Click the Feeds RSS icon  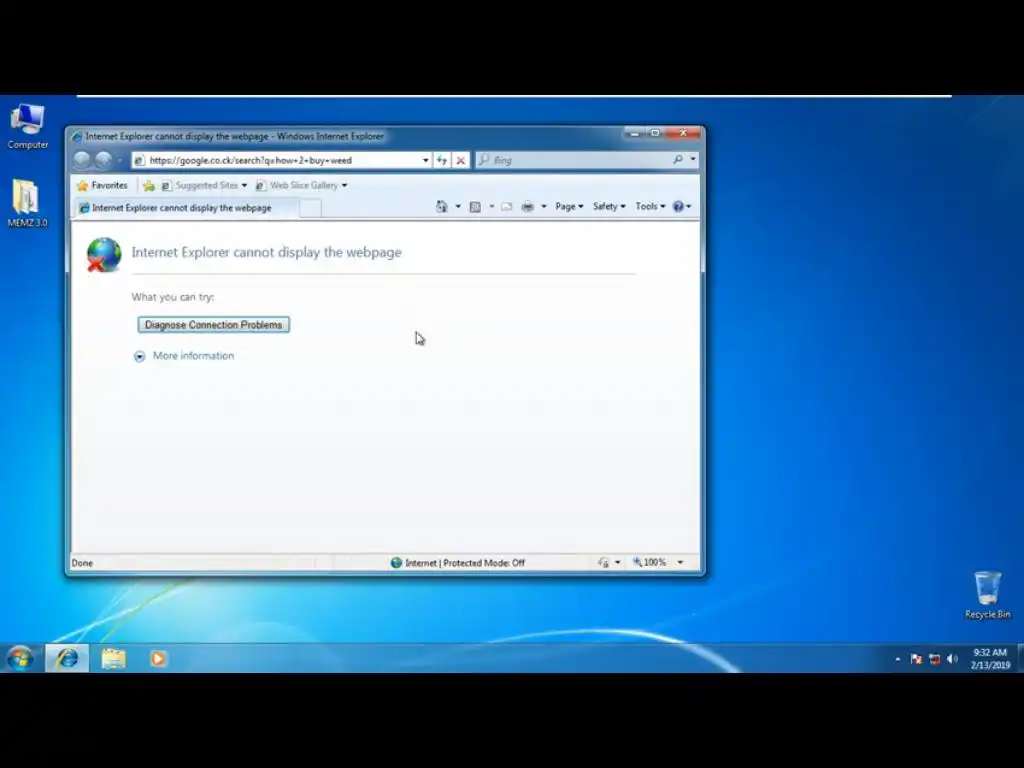coord(475,206)
